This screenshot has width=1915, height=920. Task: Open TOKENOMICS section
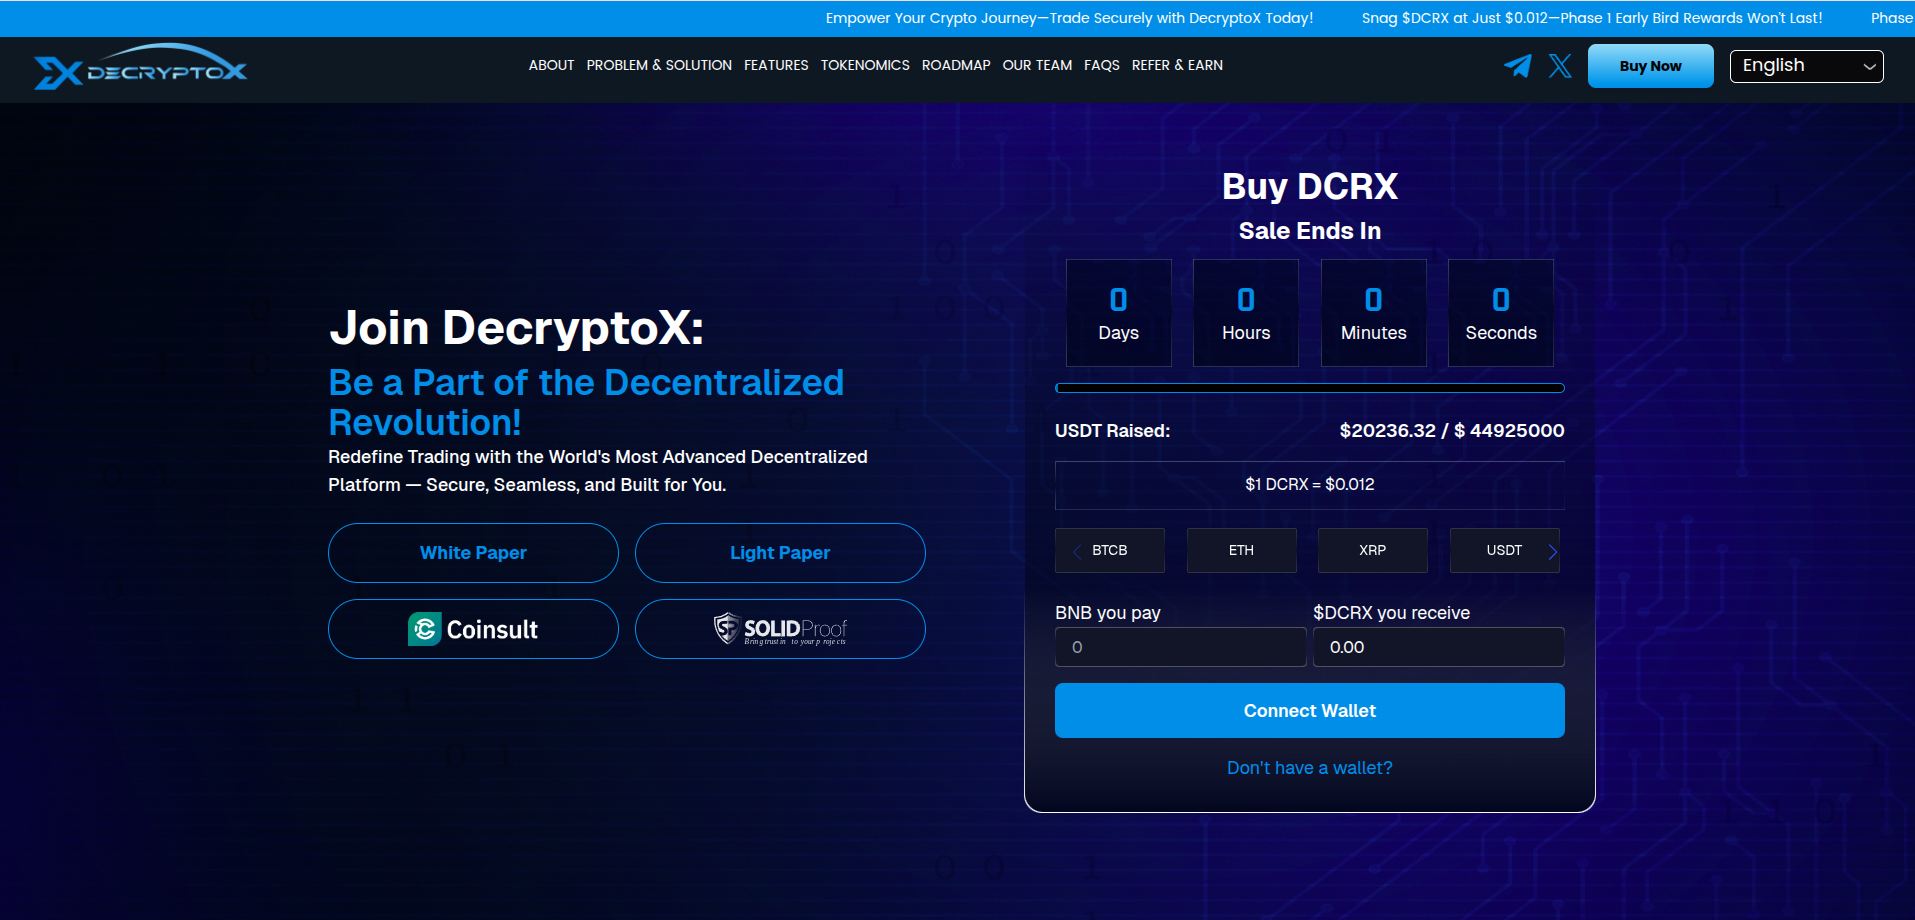tap(865, 65)
